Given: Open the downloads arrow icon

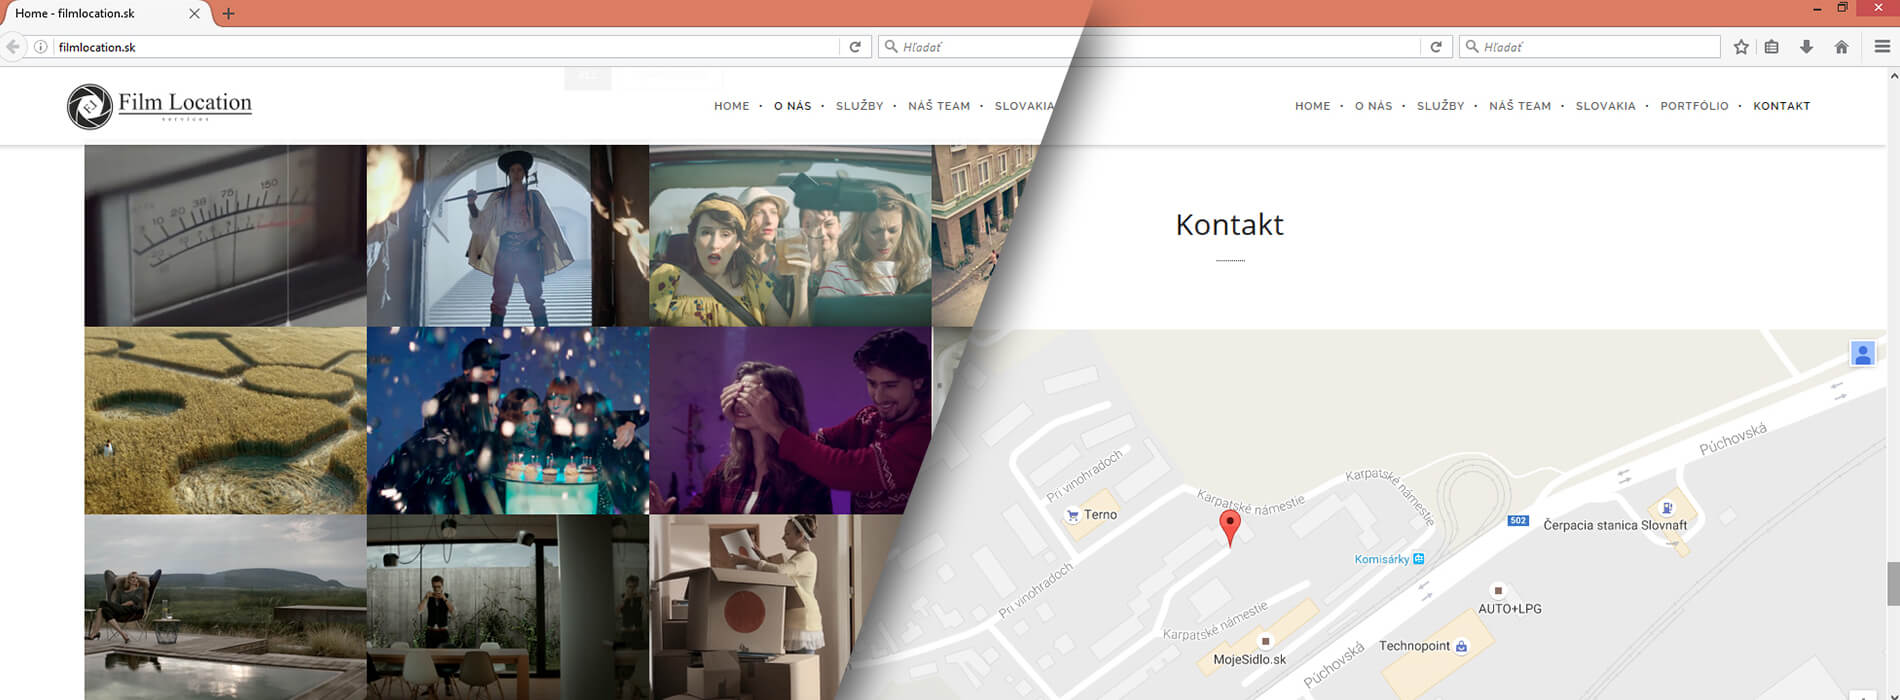Looking at the screenshot, I should coord(1806,47).
